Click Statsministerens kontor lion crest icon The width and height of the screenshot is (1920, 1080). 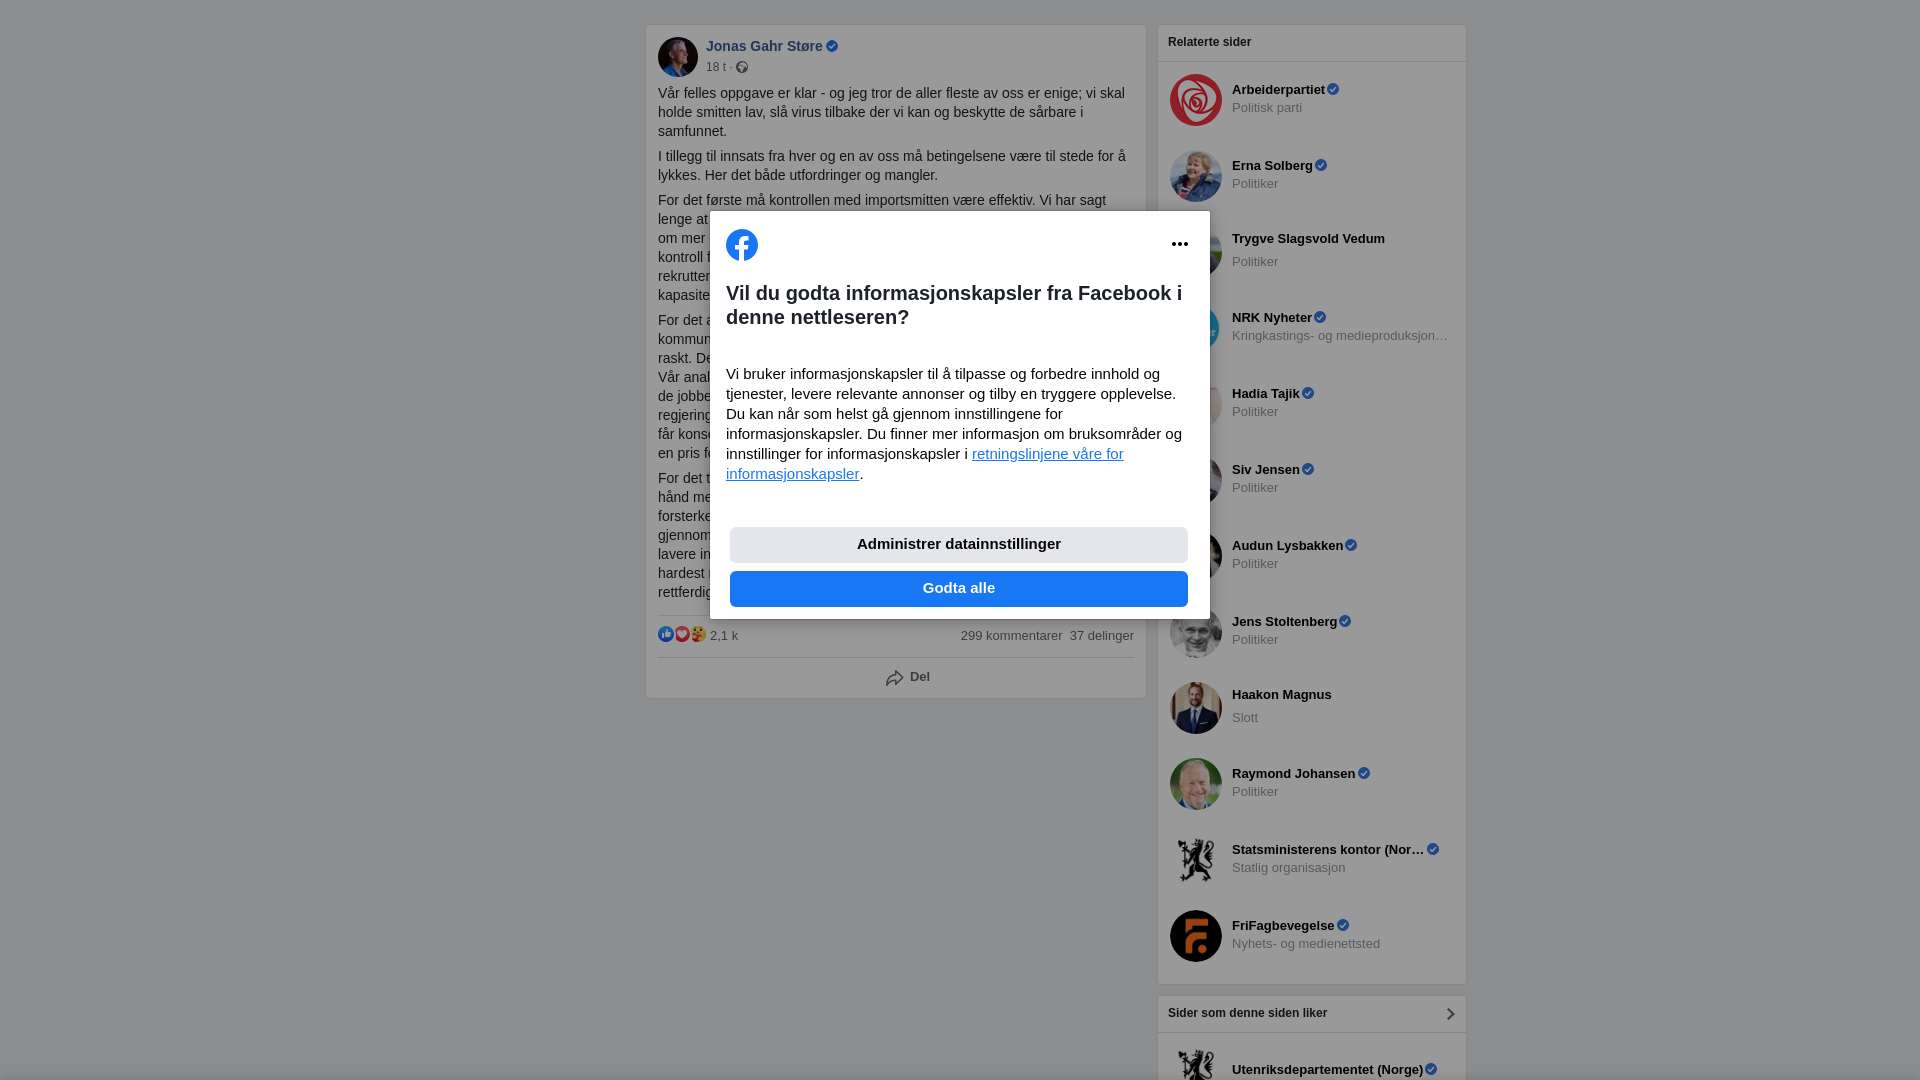[1196, 860]
